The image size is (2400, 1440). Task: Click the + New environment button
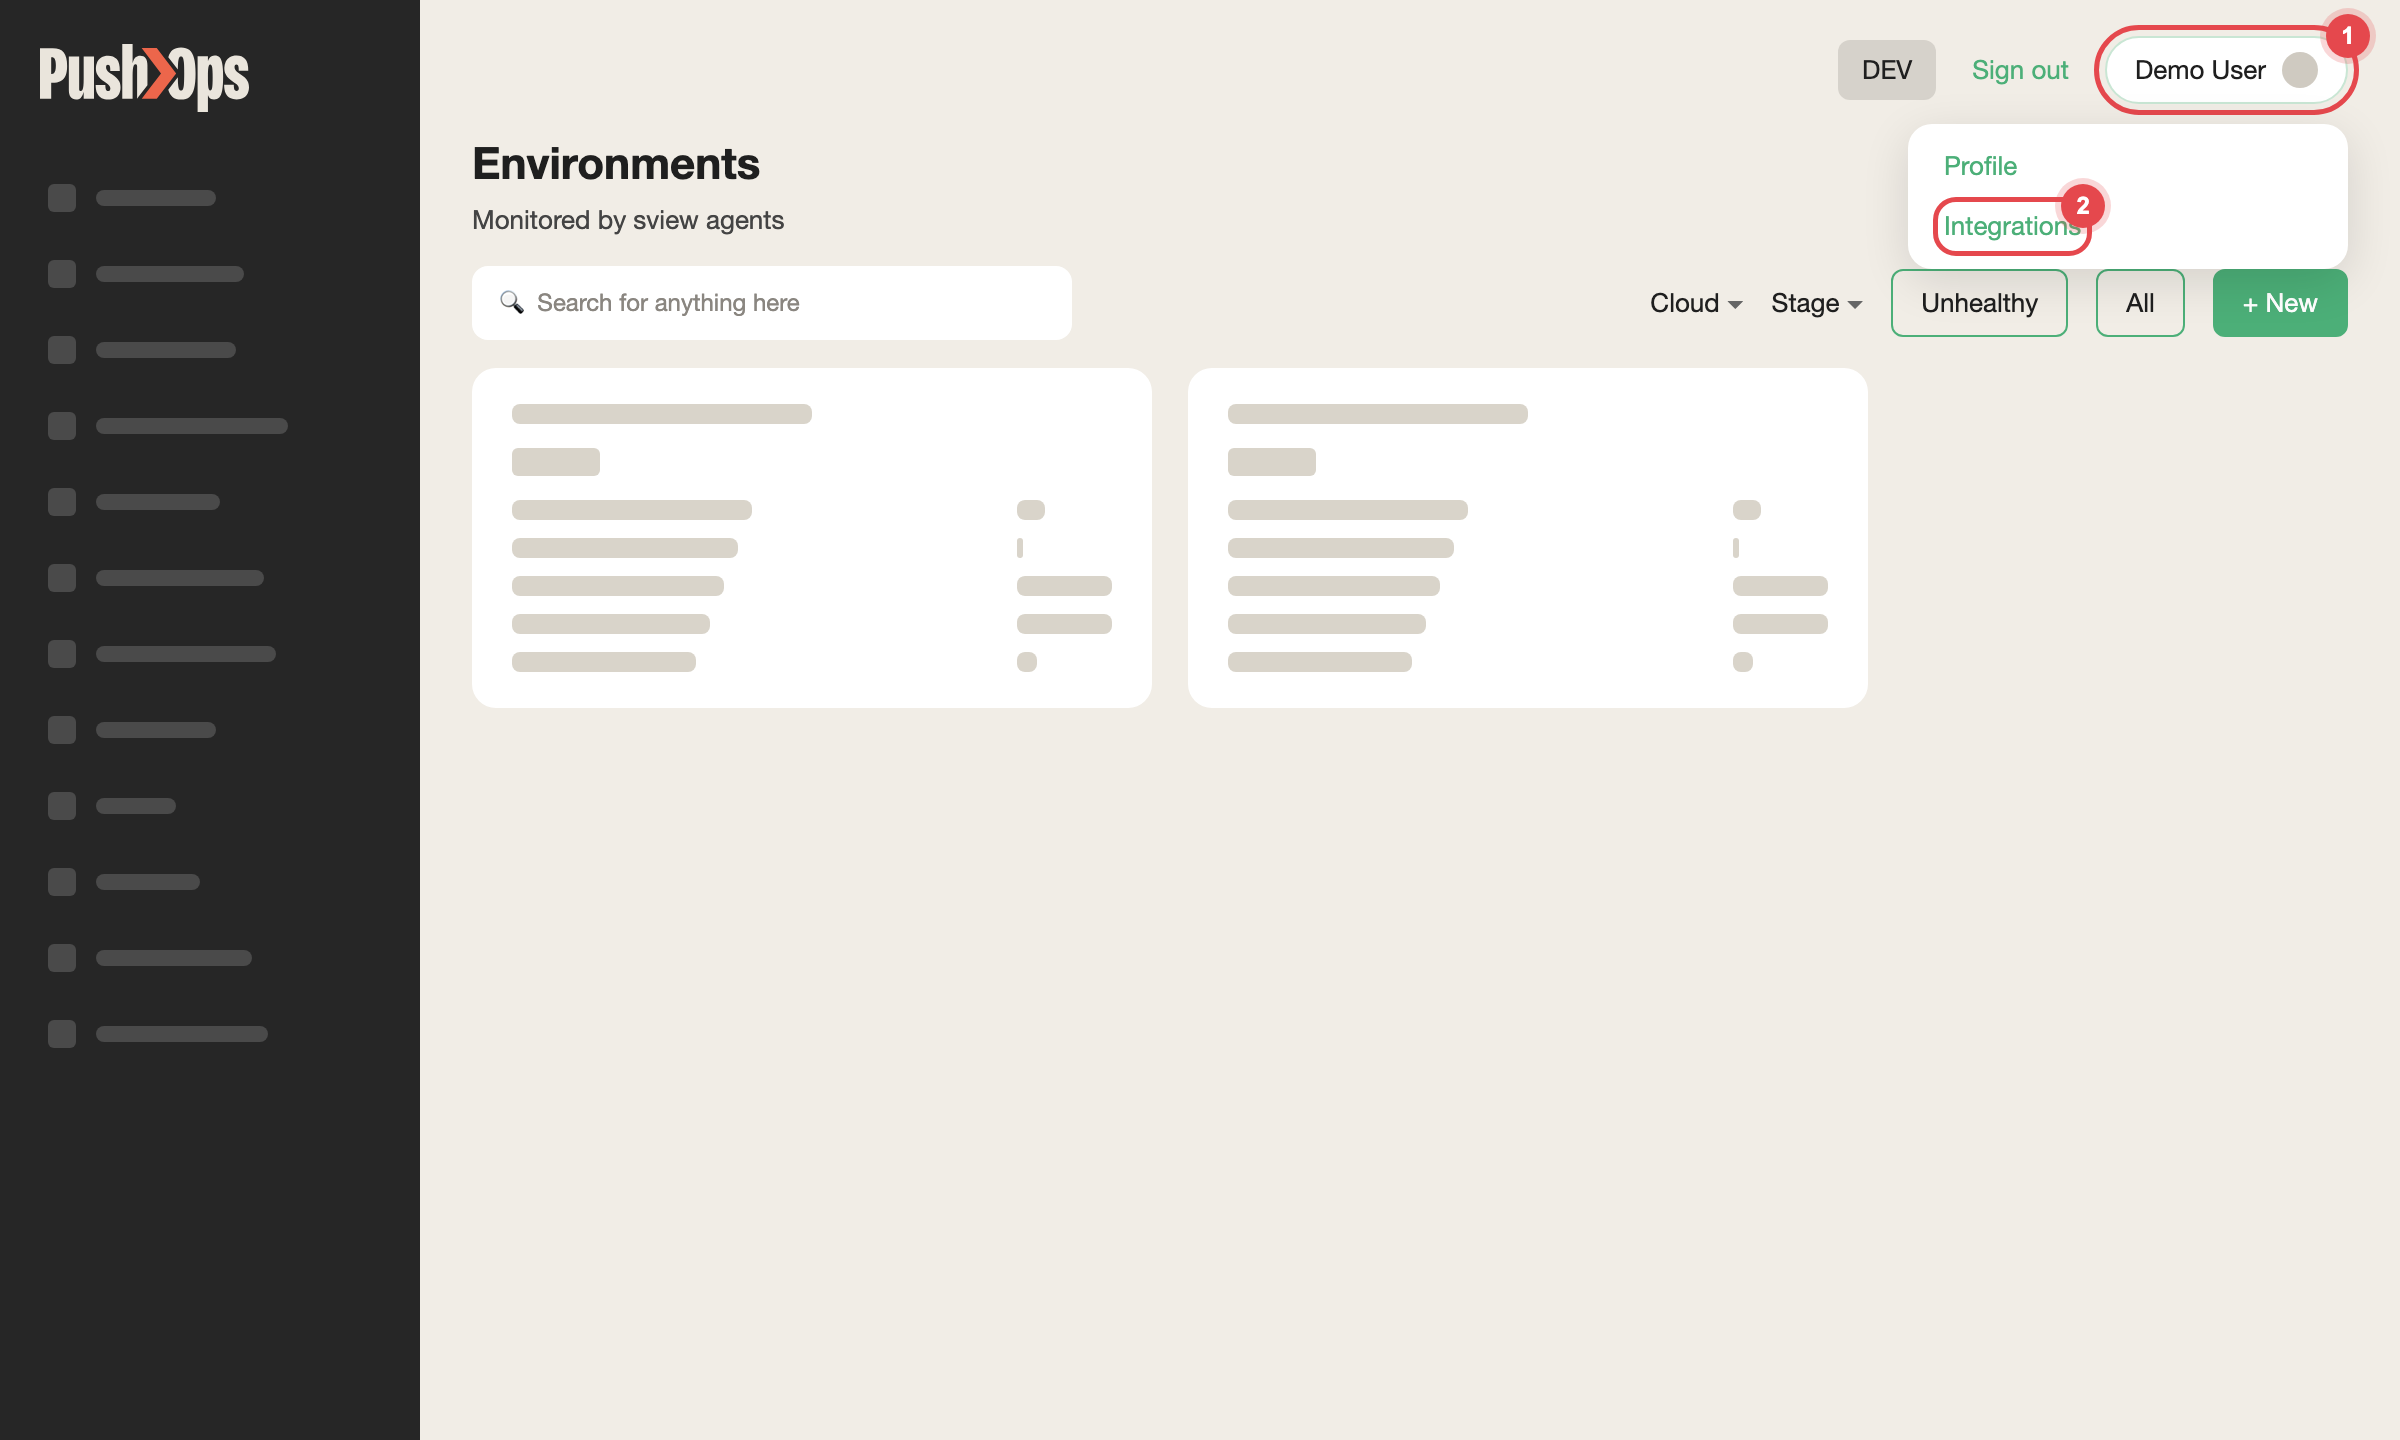click(x=2279, y=303)
